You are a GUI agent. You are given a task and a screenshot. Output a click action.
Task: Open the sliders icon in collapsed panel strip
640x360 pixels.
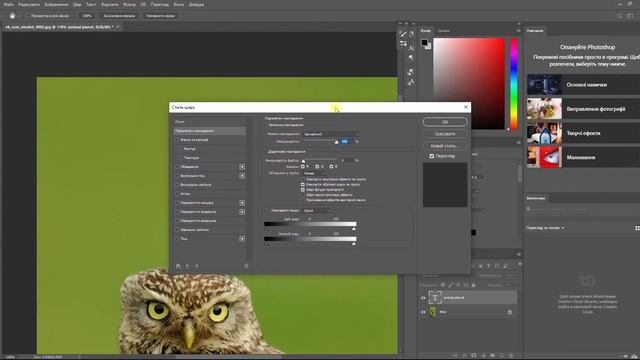pos(403,44)
